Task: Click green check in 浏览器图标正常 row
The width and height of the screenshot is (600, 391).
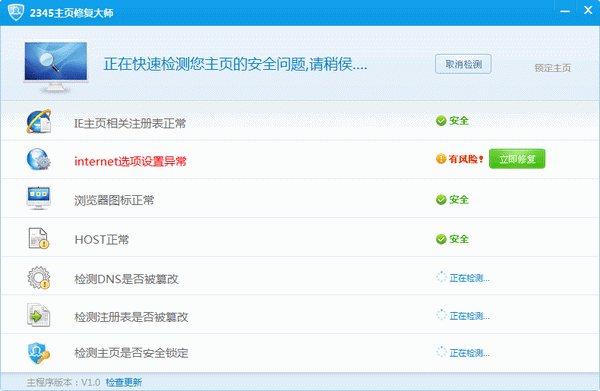Action: (x=441, y=200)
